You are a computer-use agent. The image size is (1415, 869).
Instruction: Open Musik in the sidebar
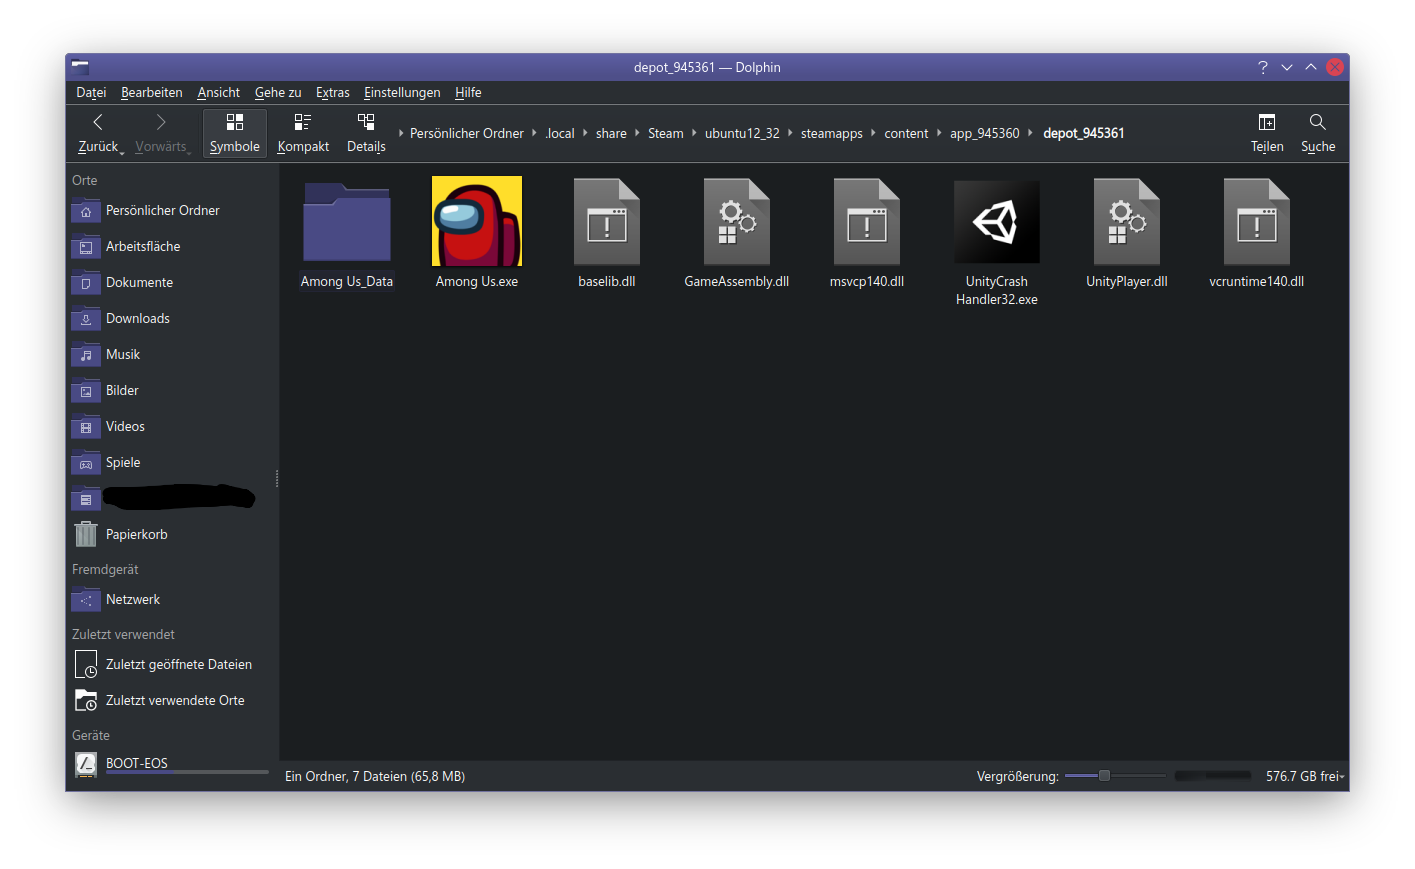(x=172, y=355)
